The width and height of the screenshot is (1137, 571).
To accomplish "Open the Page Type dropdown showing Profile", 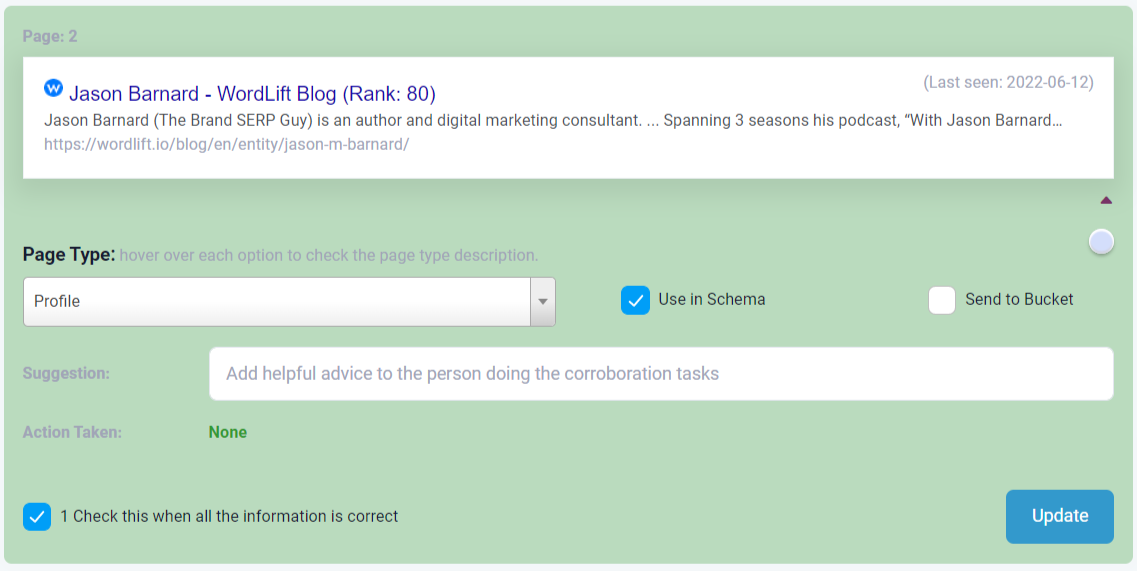I will click(289, 301).
